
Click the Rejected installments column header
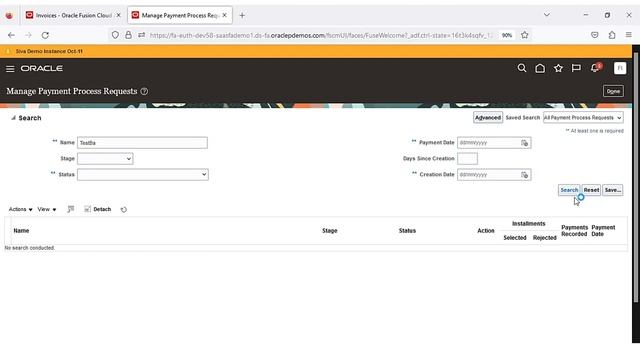[544, 238]
